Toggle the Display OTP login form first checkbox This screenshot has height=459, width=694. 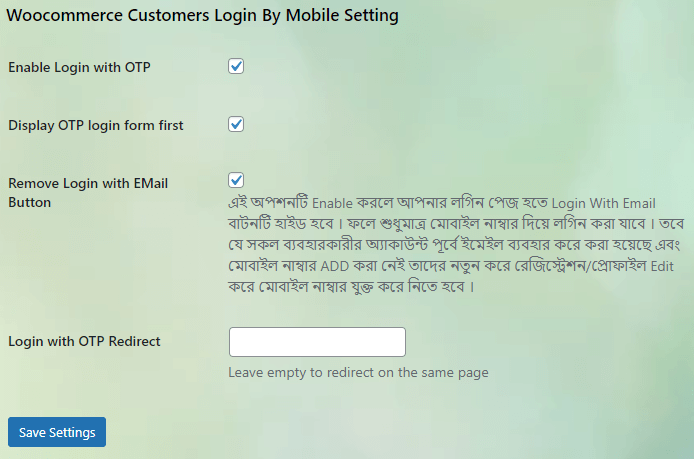pyautogui.click(x=236, y=124)
